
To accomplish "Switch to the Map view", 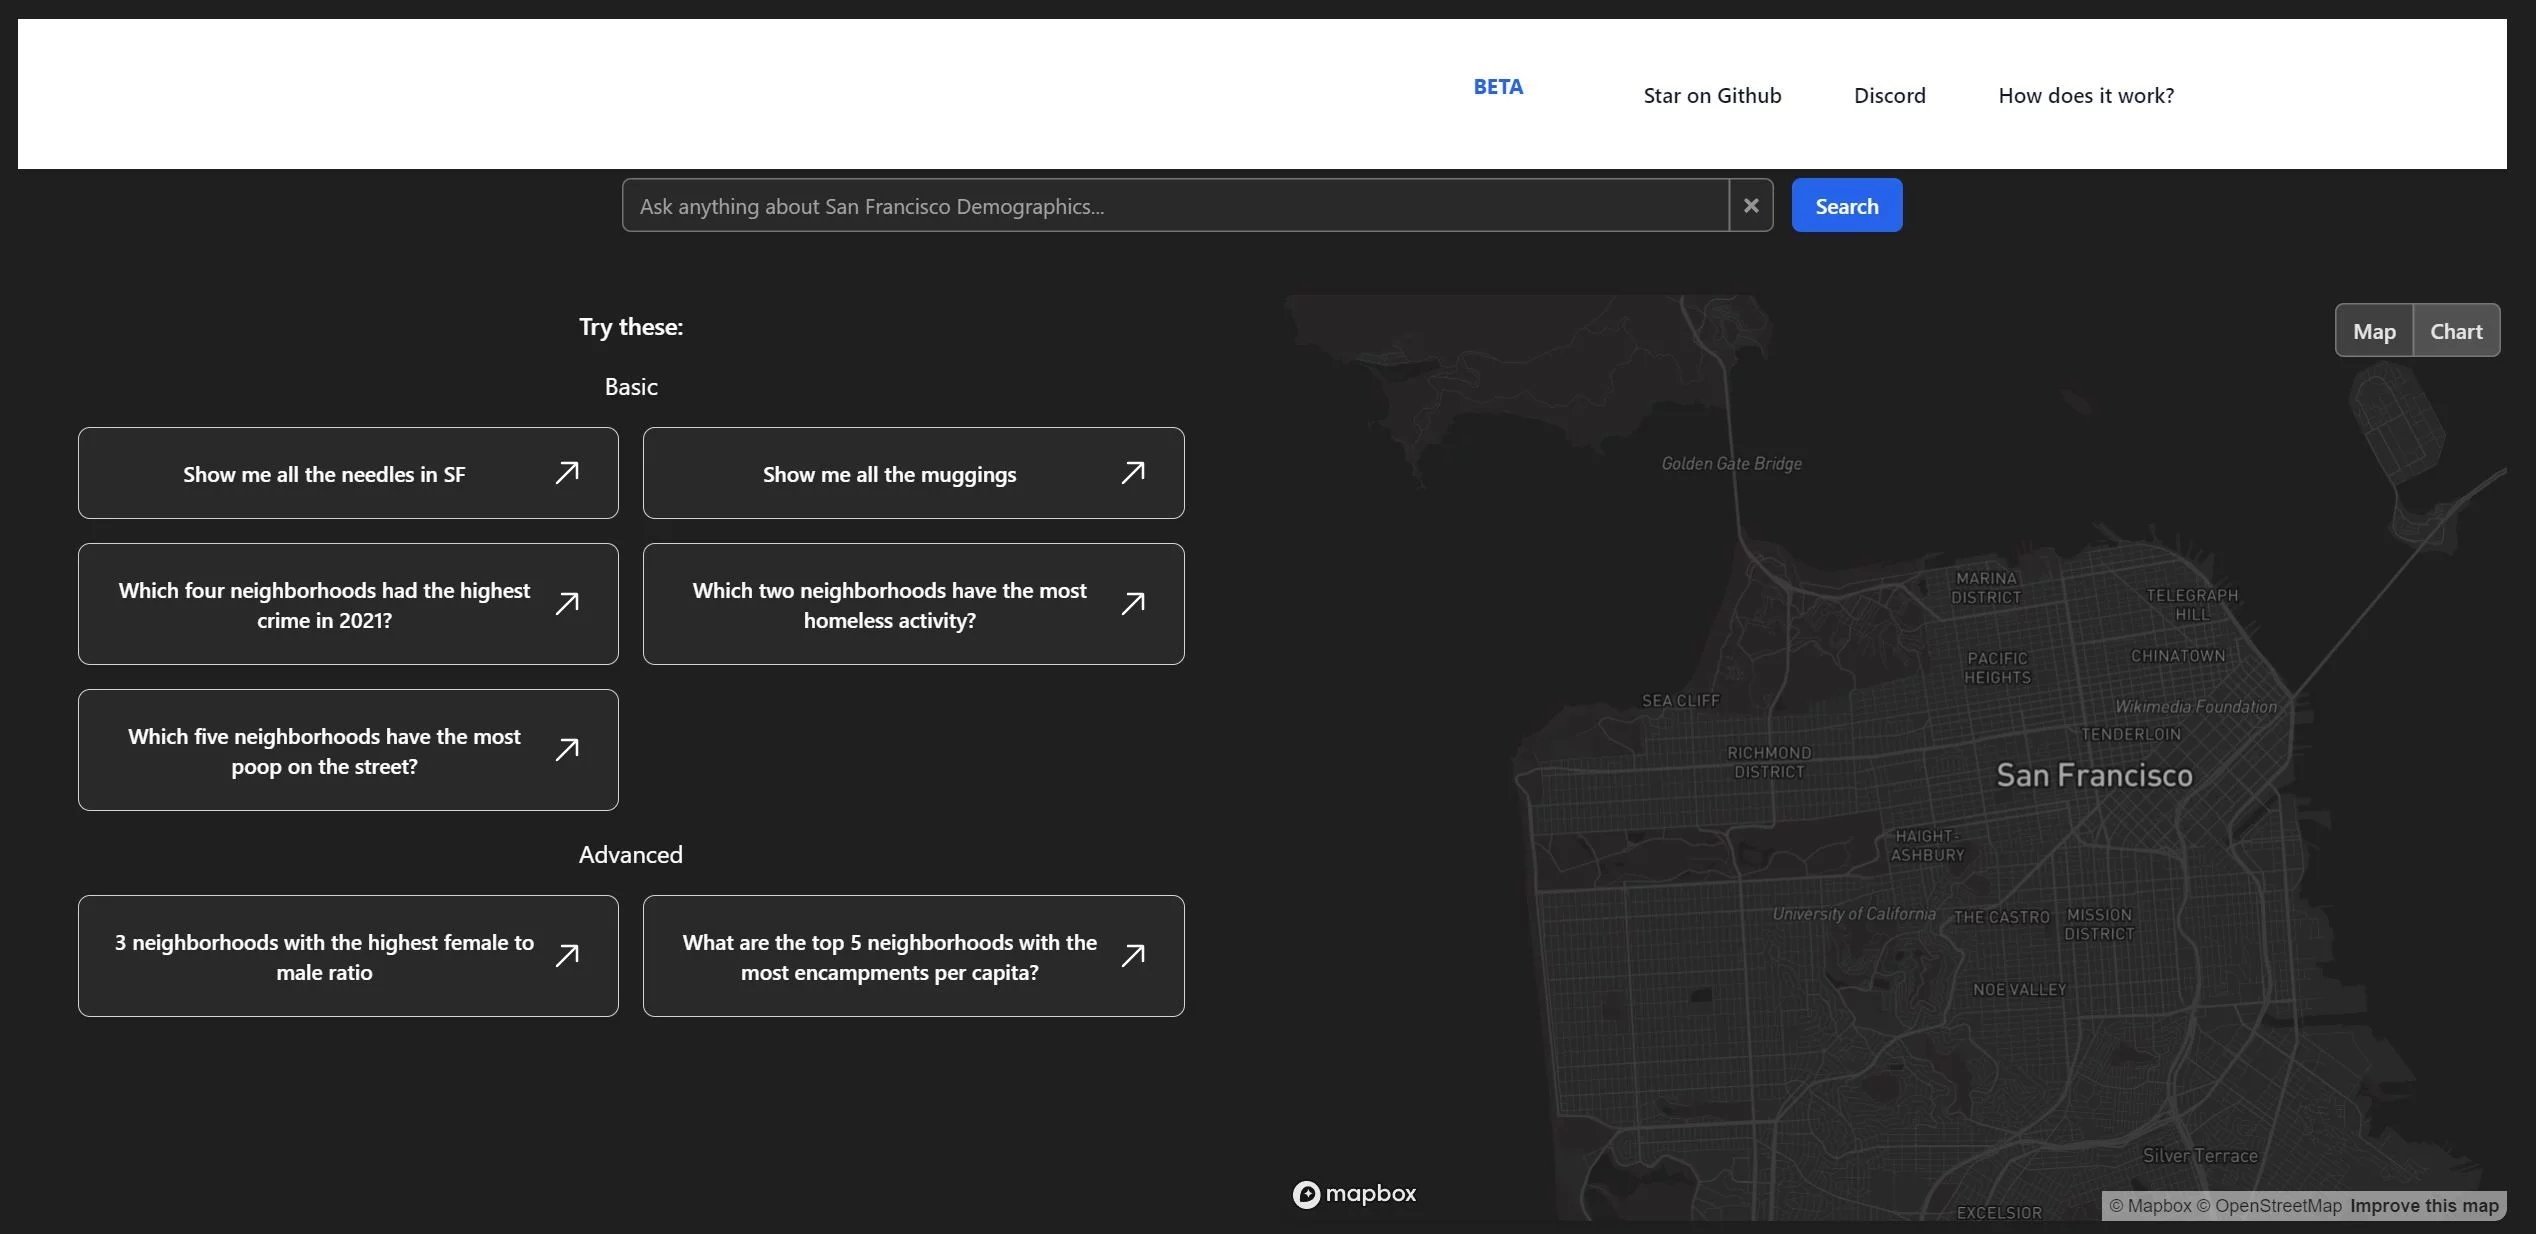I will click(x=2371, y=330).
